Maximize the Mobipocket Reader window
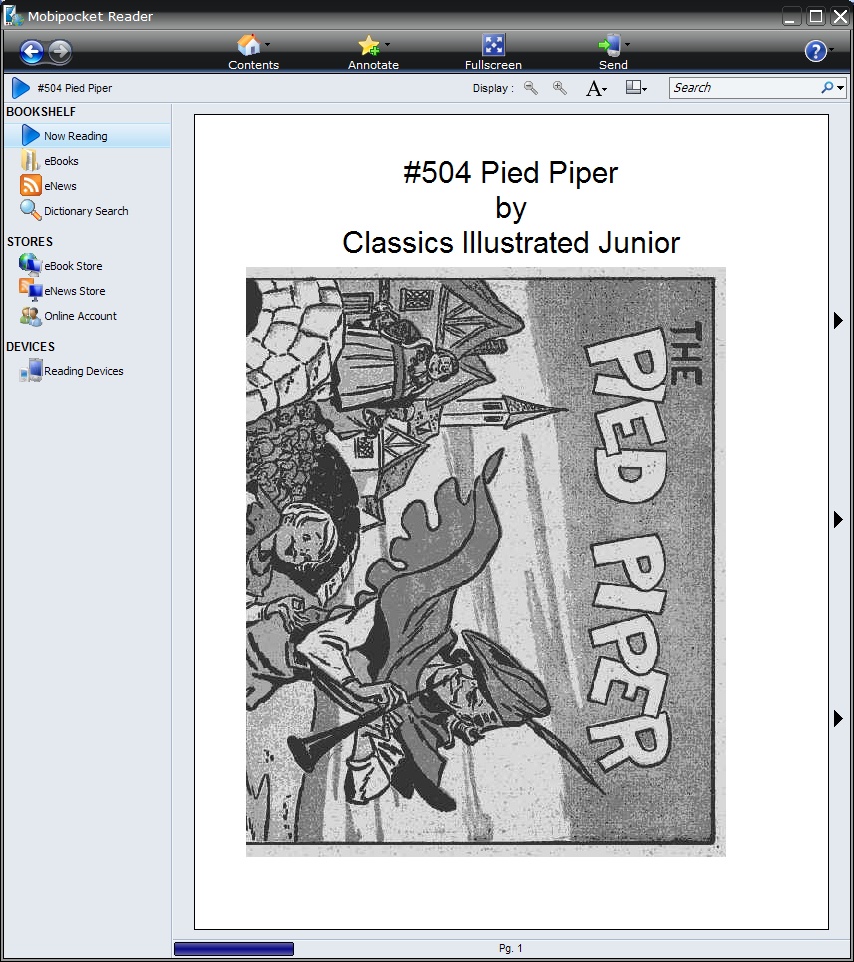Screen dimensions: 854x962 [816, 16]
